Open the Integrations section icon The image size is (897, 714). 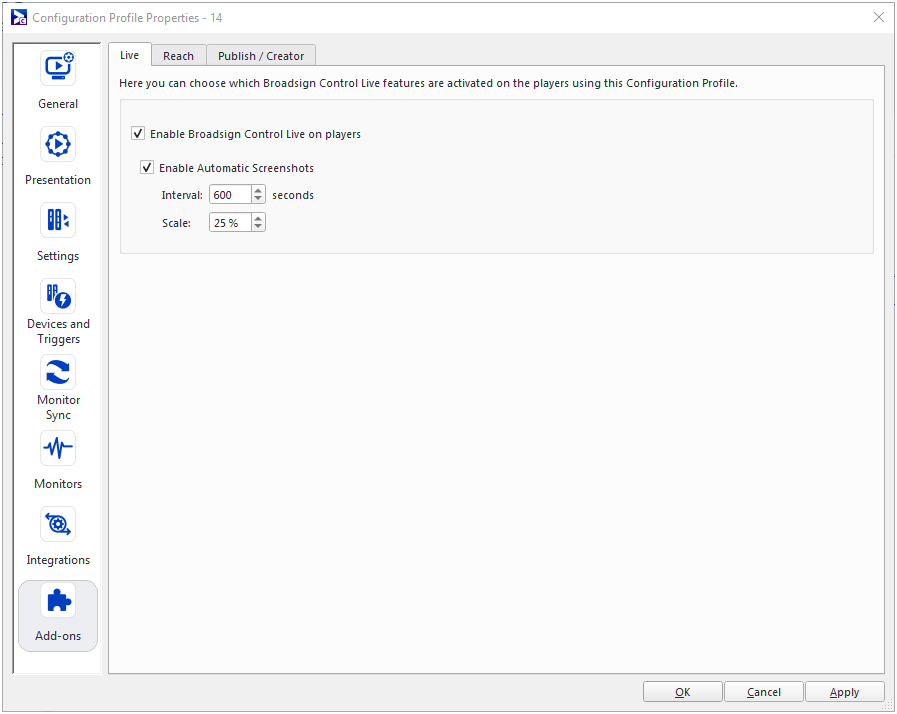[x=58, y=524]
